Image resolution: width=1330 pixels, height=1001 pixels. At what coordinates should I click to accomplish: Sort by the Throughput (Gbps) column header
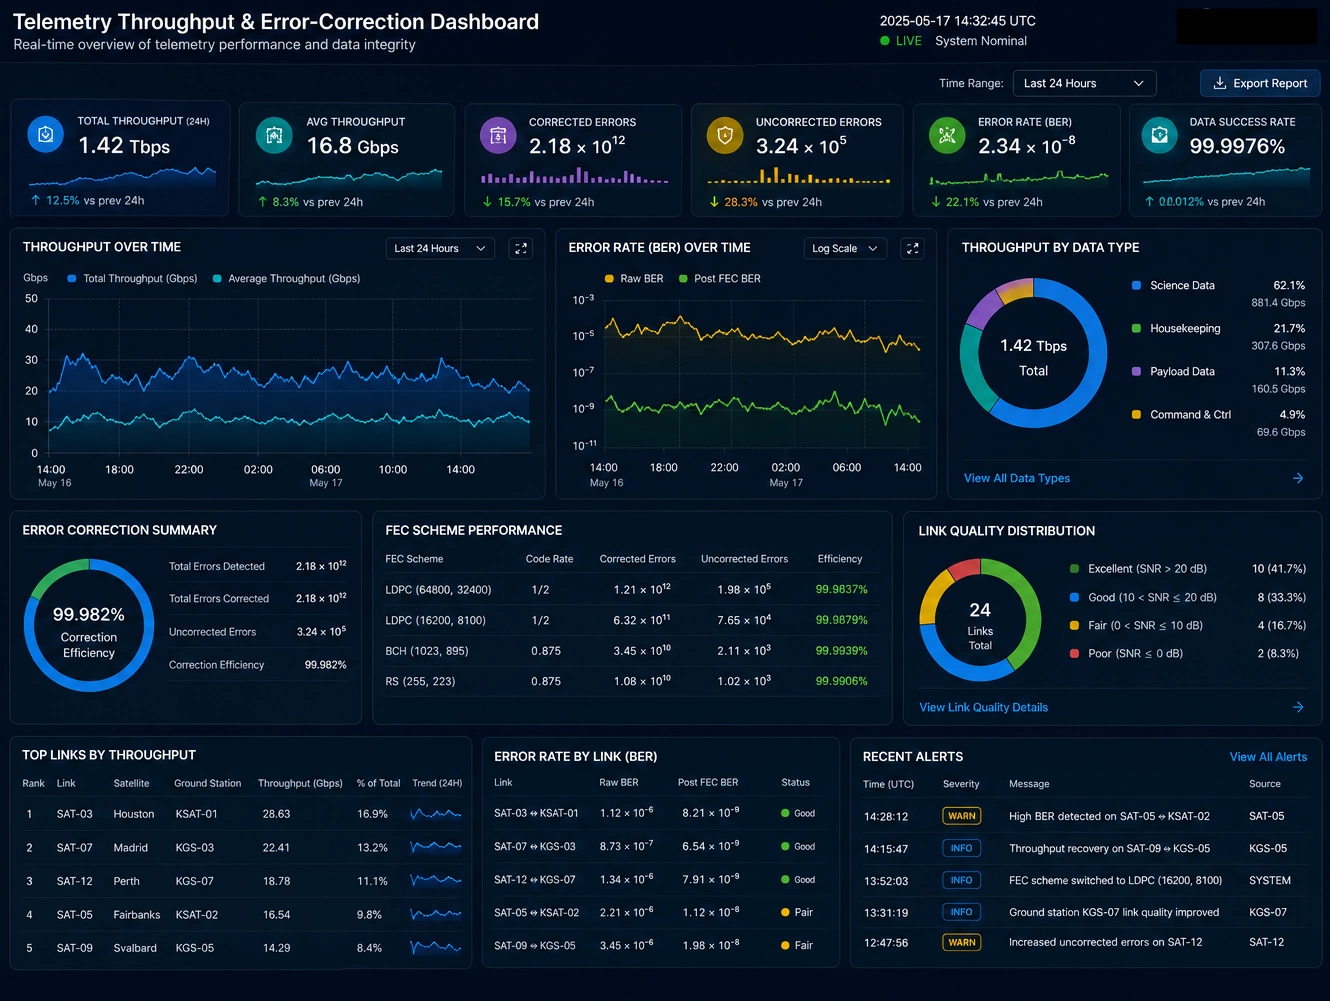click(x=300, y=783)
